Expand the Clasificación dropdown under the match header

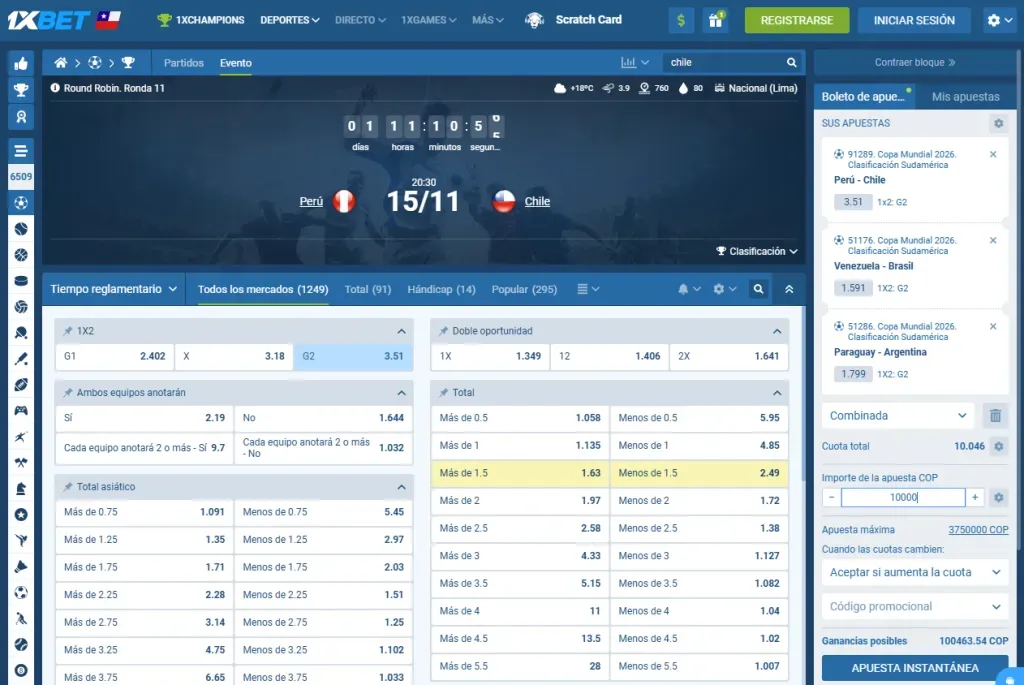tap(755, 251)
